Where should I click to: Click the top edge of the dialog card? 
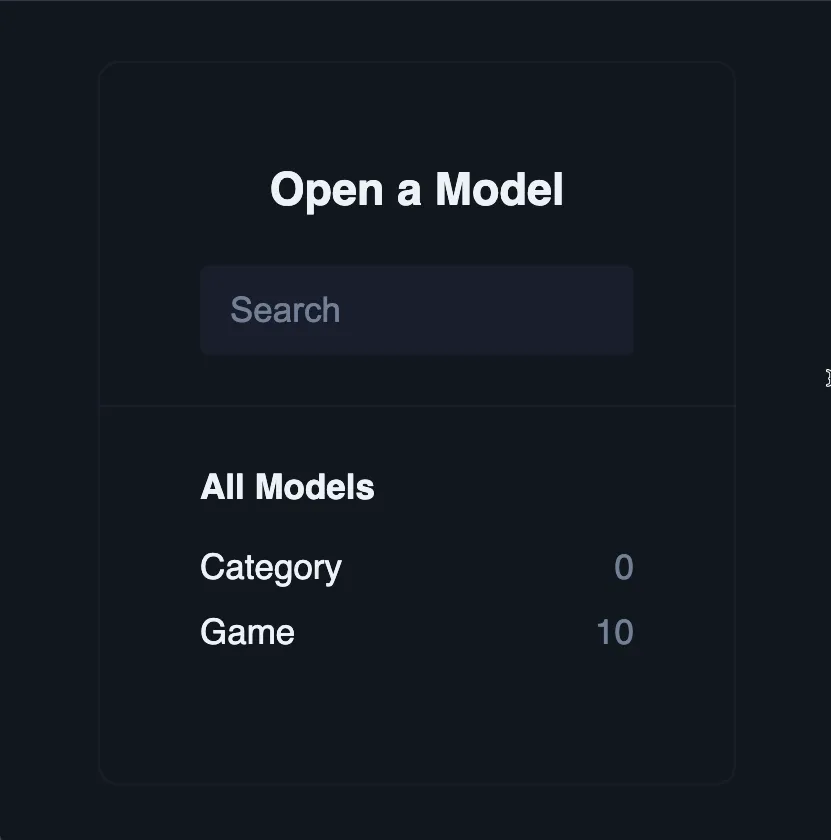coord(417,63)
